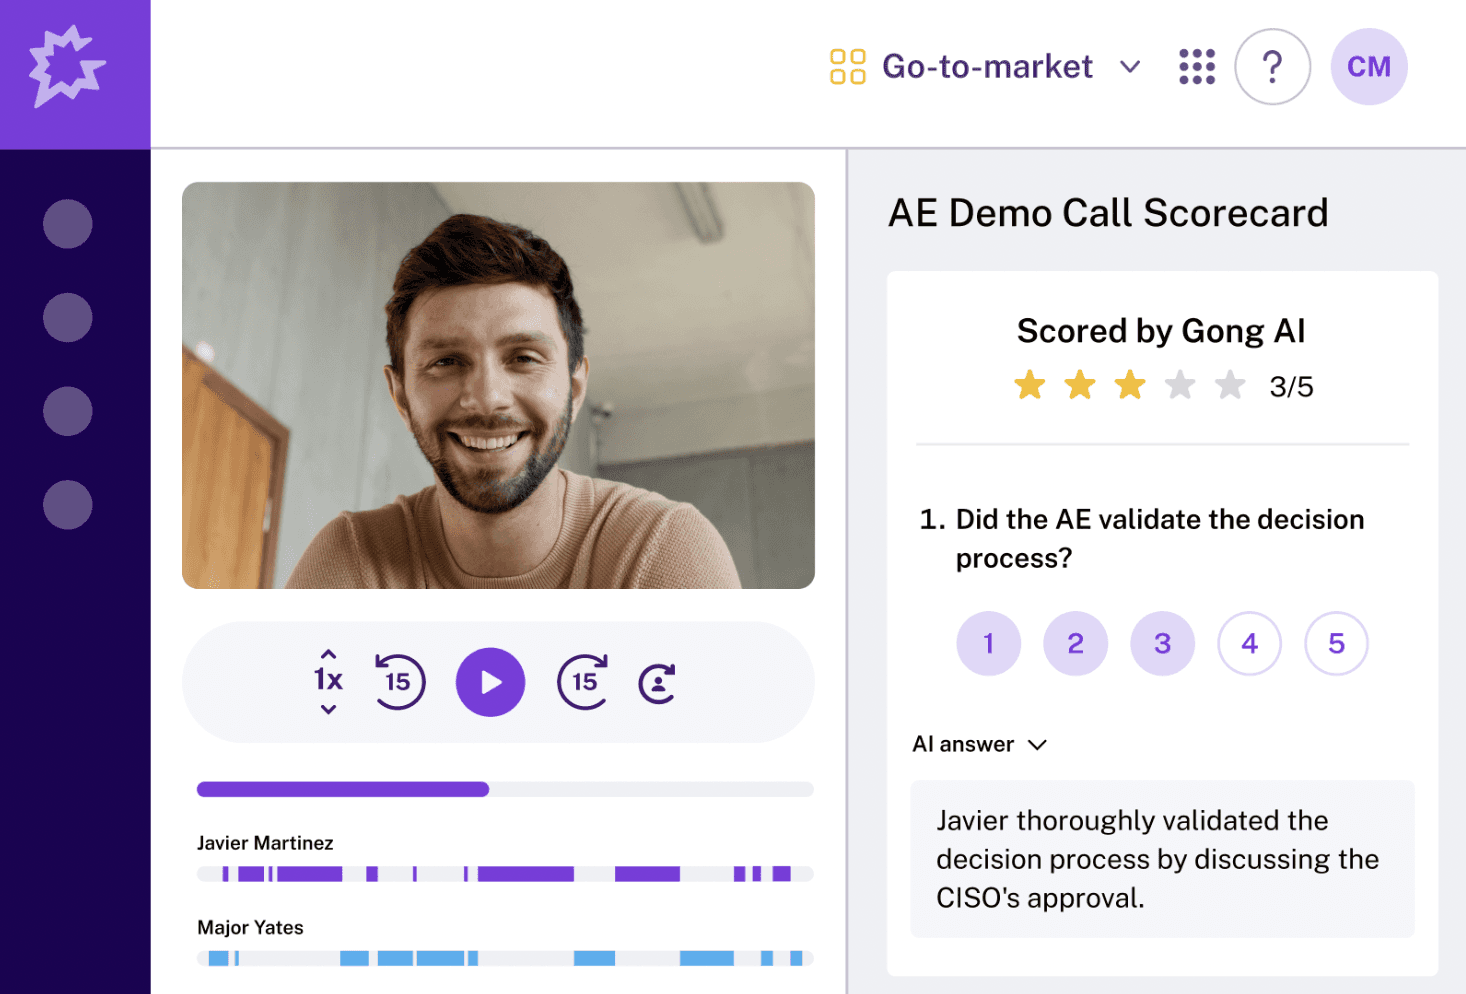This screenshot has width=1466, height=994.
Task: Skip the video forward 15 seconds
Action: tap(582, 682)
